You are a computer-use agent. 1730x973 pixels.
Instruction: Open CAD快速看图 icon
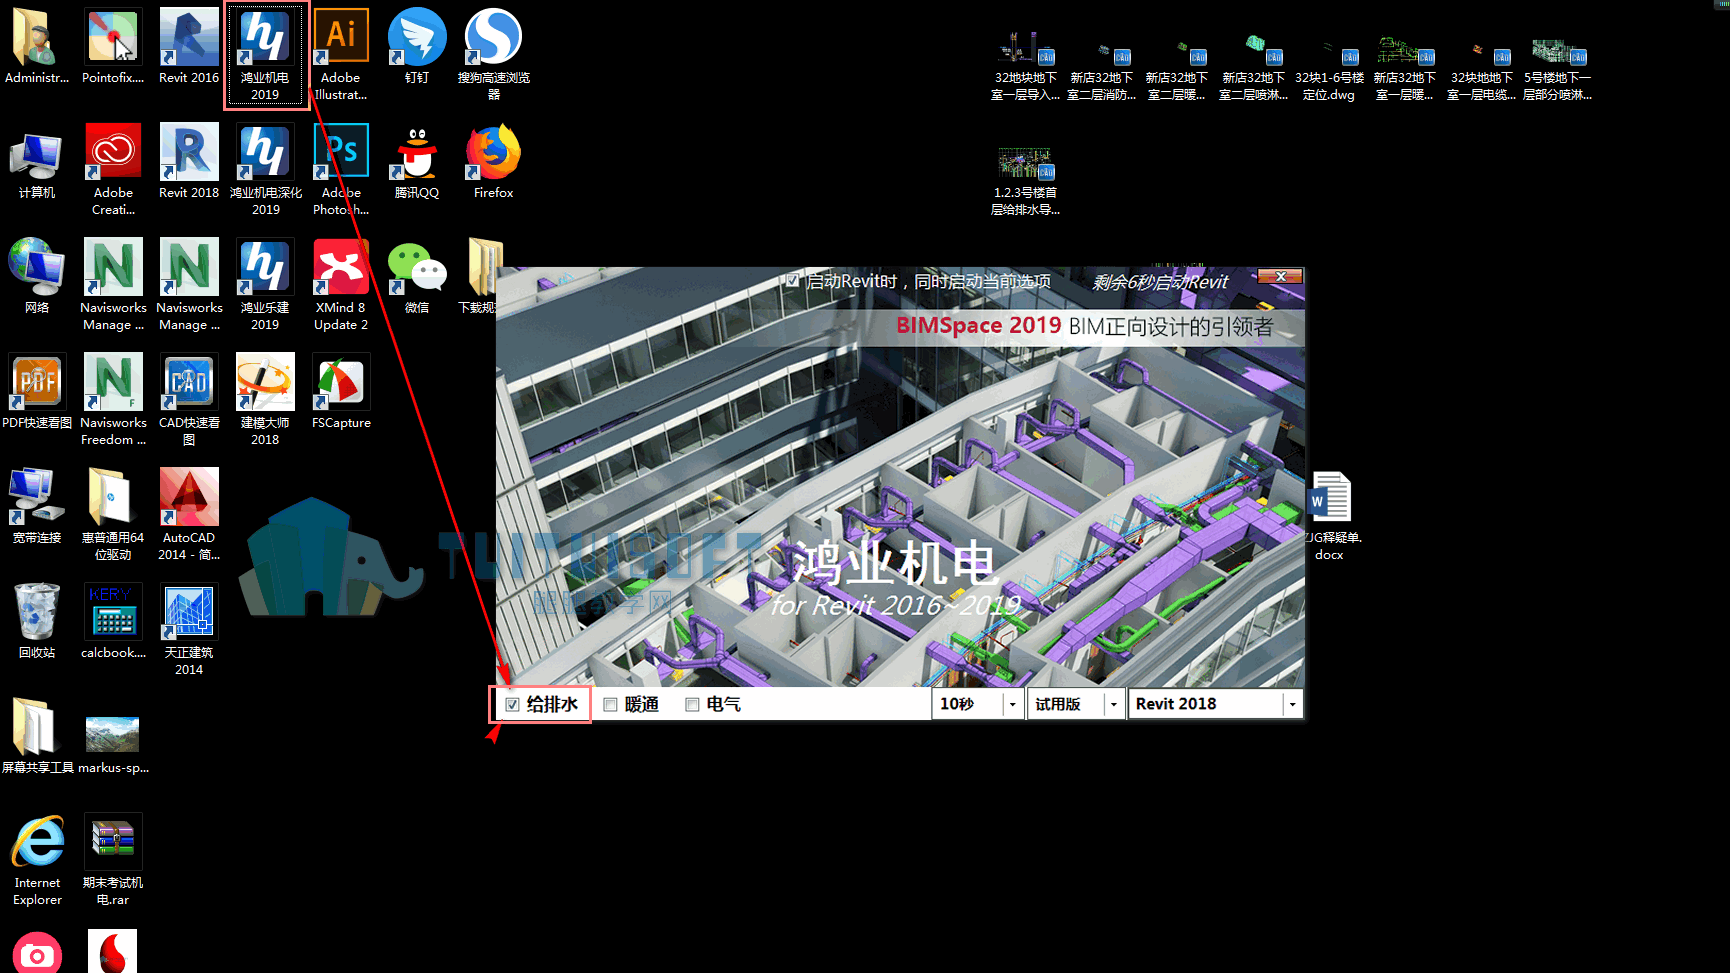(x=189, y=399)
